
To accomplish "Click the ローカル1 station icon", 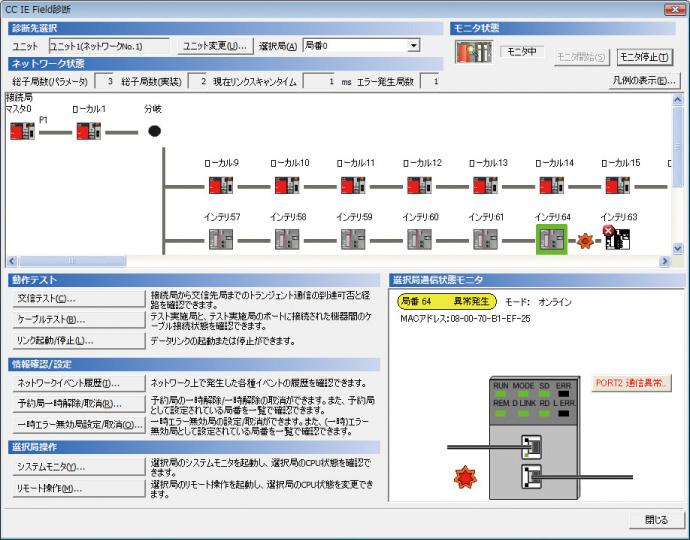I will pyautogui.click(x=89, y=130).
